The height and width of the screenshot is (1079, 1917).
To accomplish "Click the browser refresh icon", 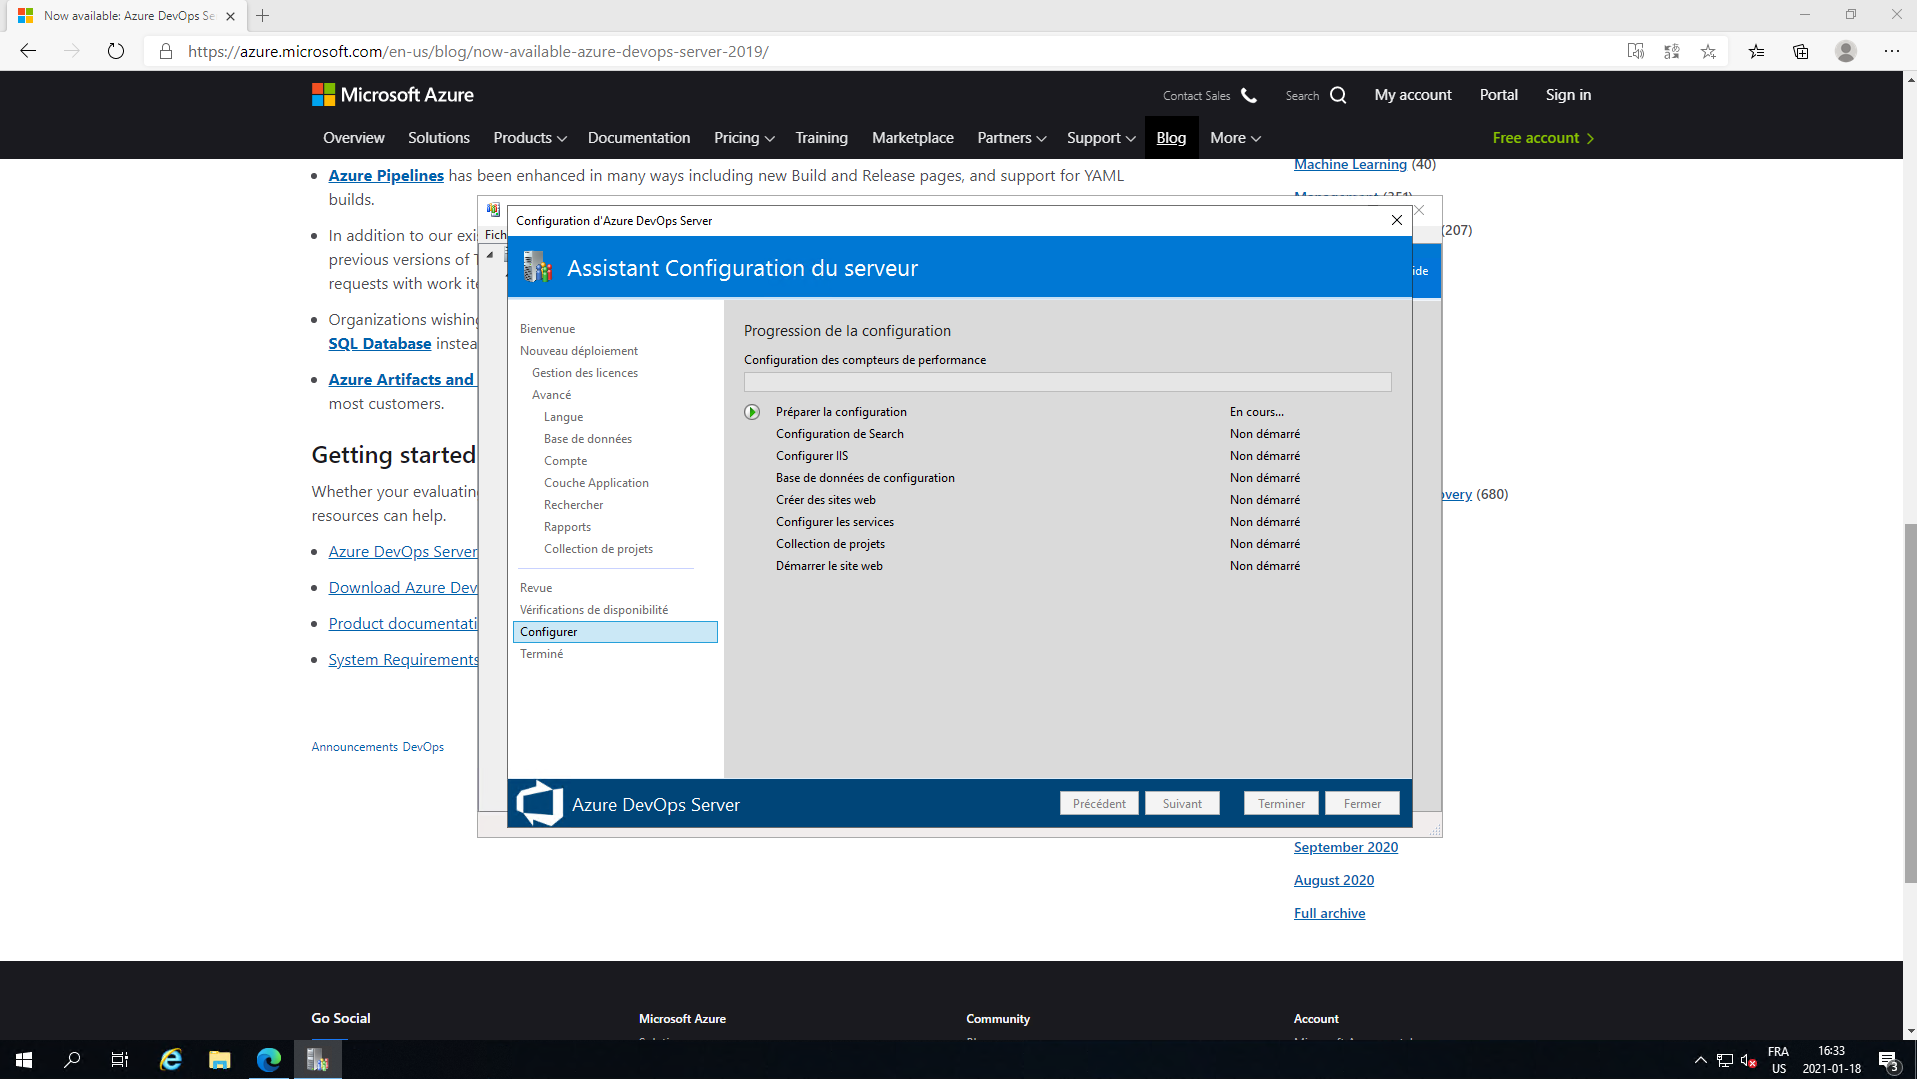I will pos(116,51).
